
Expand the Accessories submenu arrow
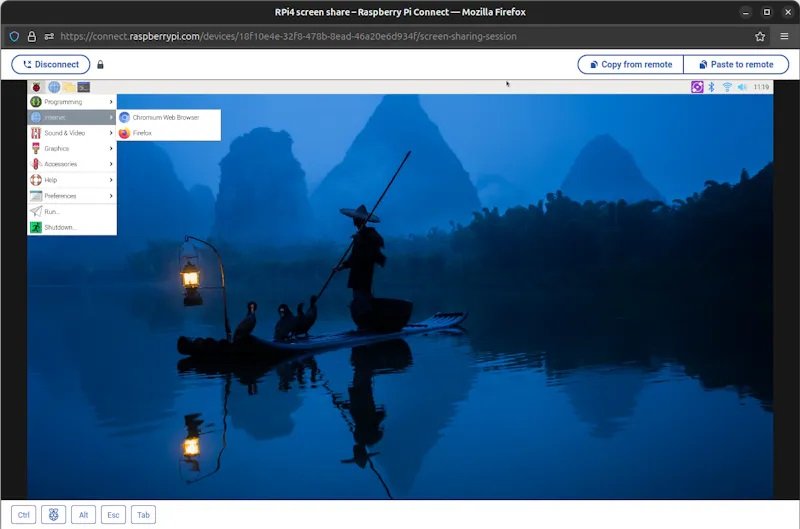tap(111, 164)
